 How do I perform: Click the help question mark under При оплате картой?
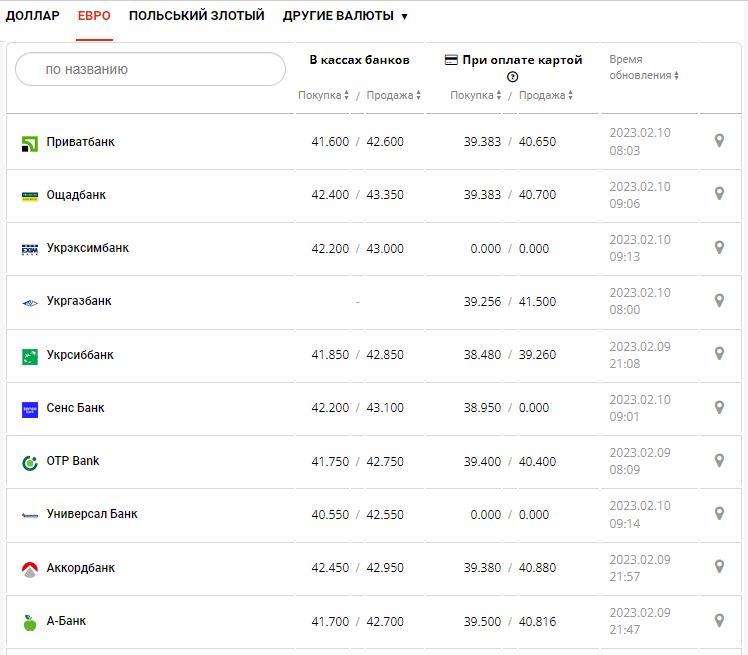pos(513,77)
